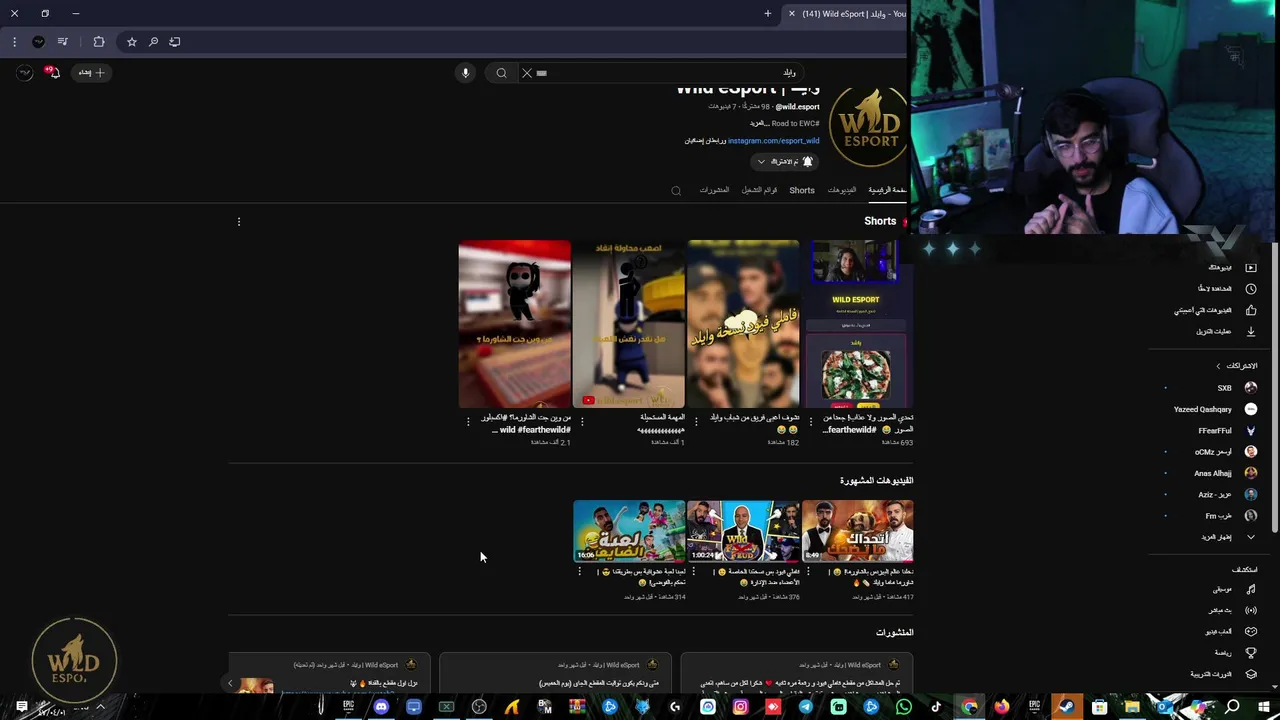Expand the Subscriptions section header arrow

point(1218,366)
